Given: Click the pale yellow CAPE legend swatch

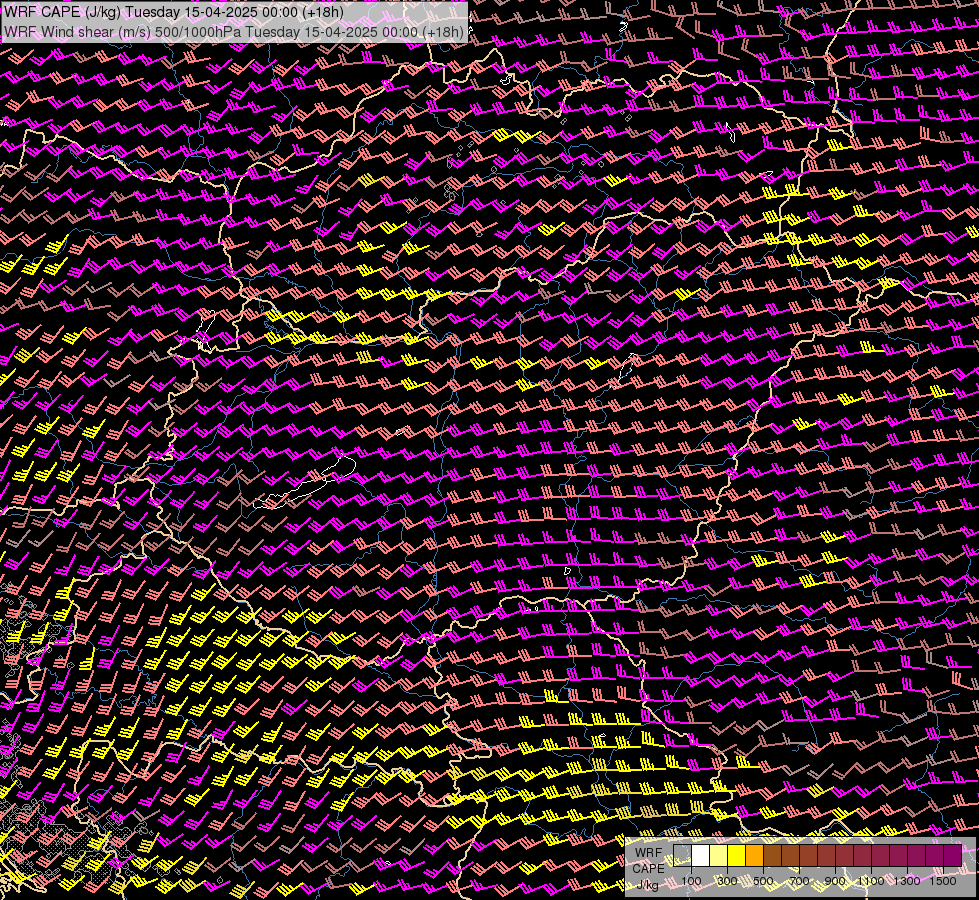Looking at the screenshot, I should point(719,856).
